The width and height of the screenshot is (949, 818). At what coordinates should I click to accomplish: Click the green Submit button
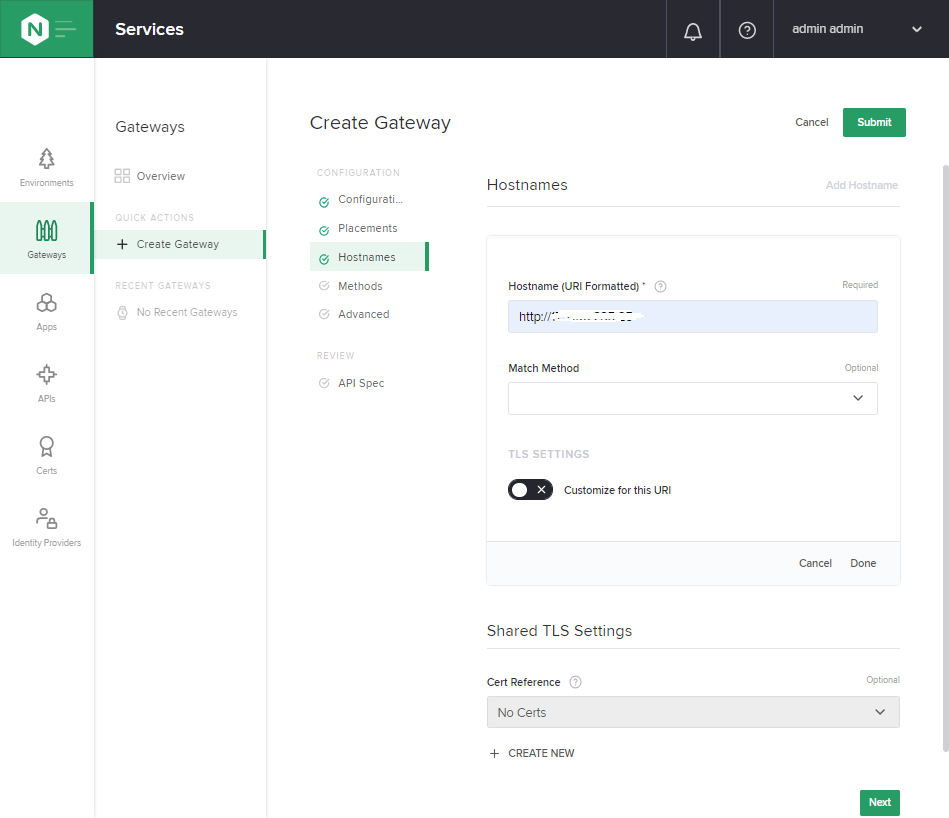(874, 122)
